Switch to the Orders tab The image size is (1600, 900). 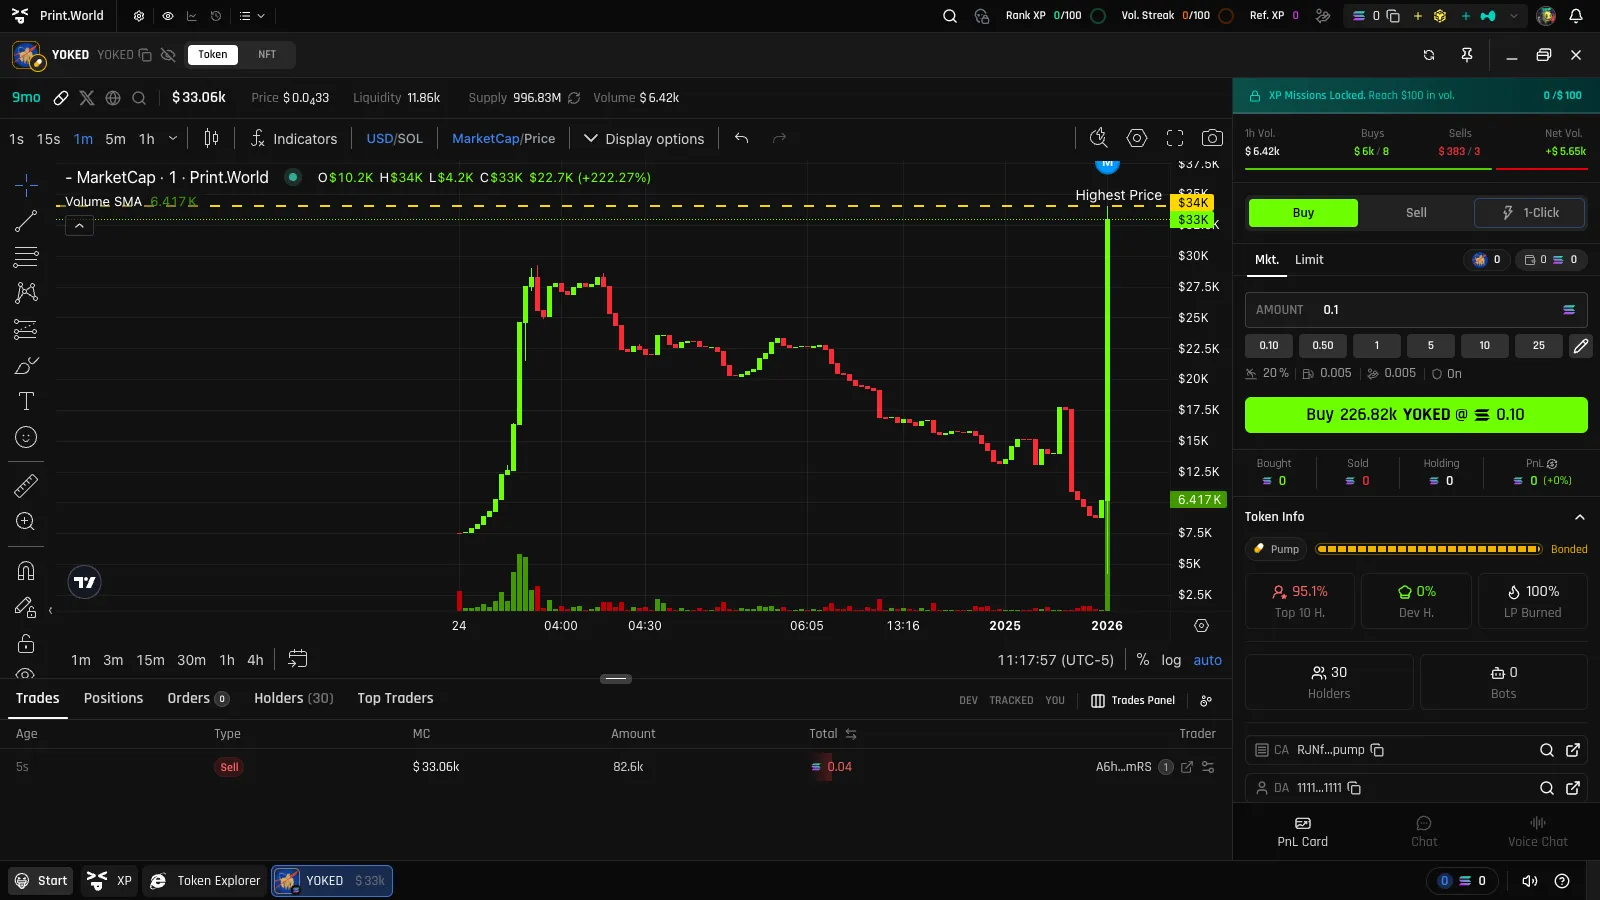tap(198, 698)
